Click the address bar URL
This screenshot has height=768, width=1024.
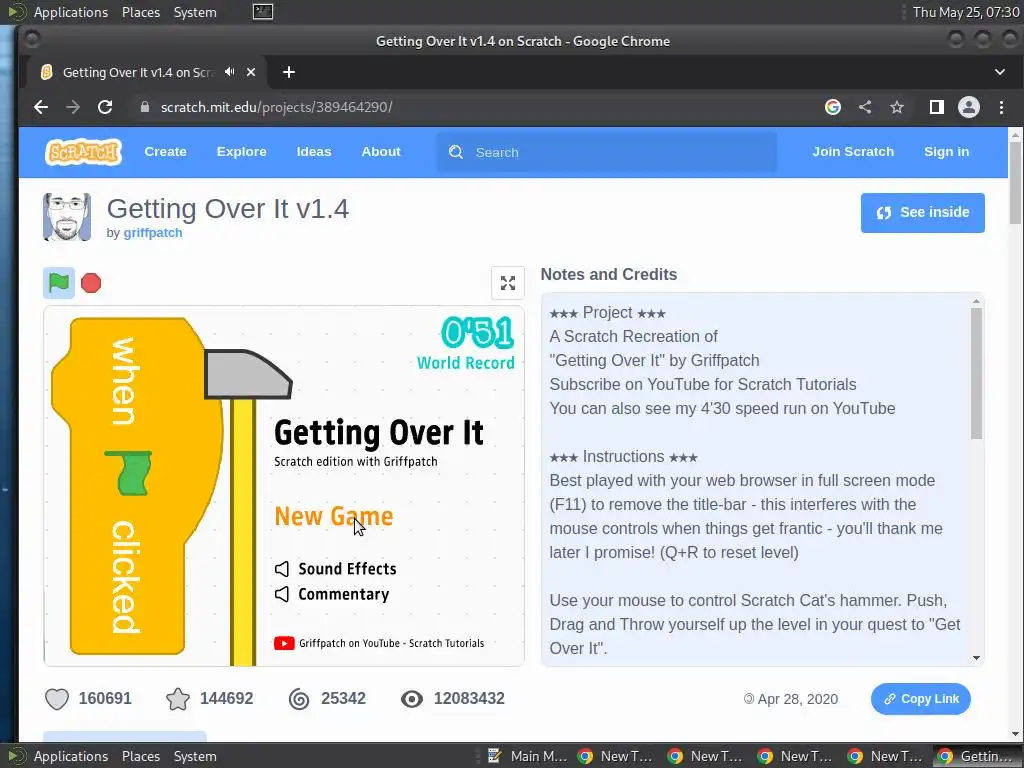coord(276,107)
